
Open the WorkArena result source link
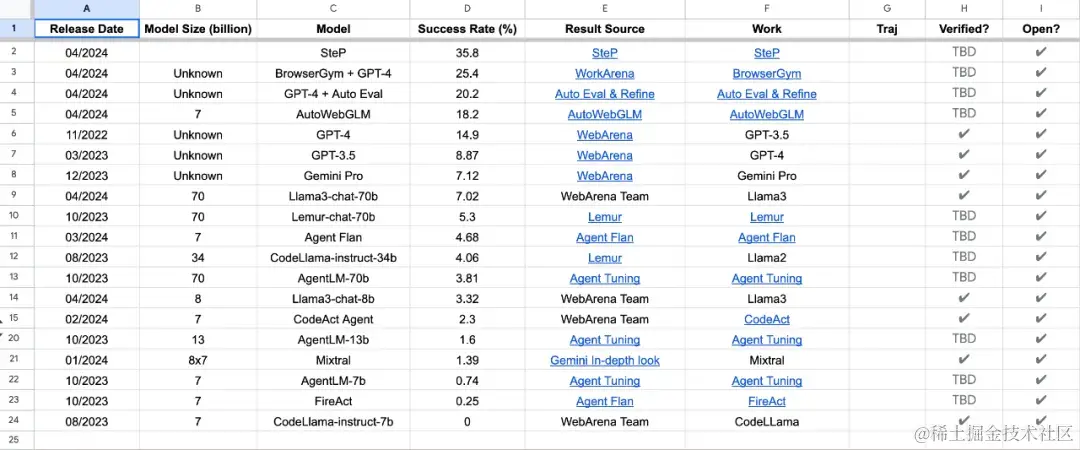[x=604, y=73]
